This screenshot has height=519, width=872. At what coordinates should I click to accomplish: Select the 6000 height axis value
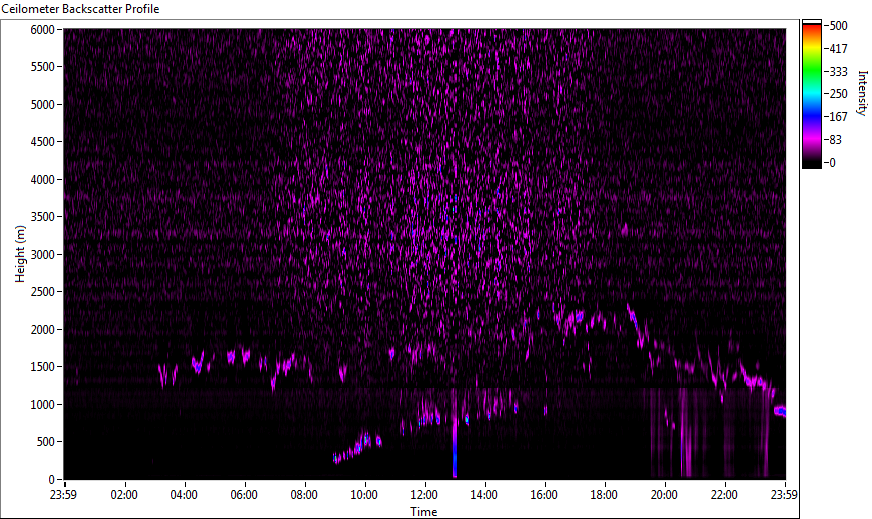[x=43, y=29]
